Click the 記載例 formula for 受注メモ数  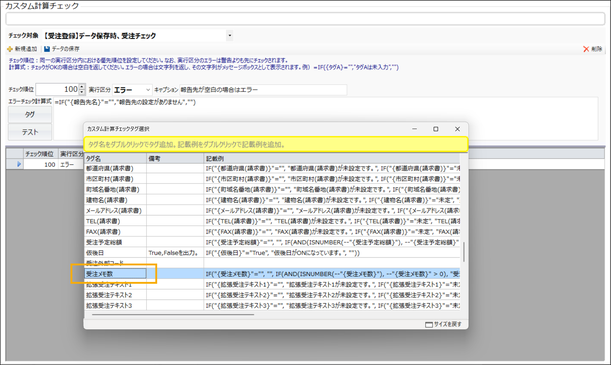tap(332, 274)
